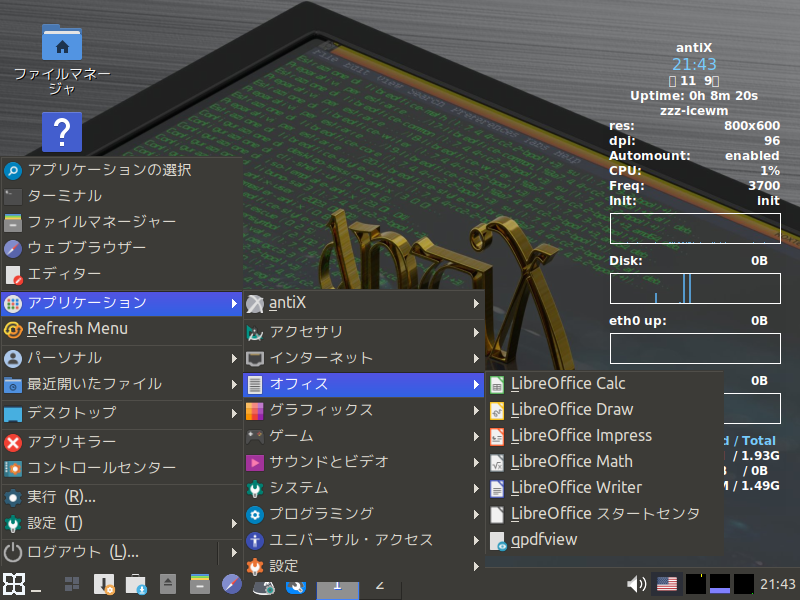Open ターミナル from the main menu

point(122,196)
